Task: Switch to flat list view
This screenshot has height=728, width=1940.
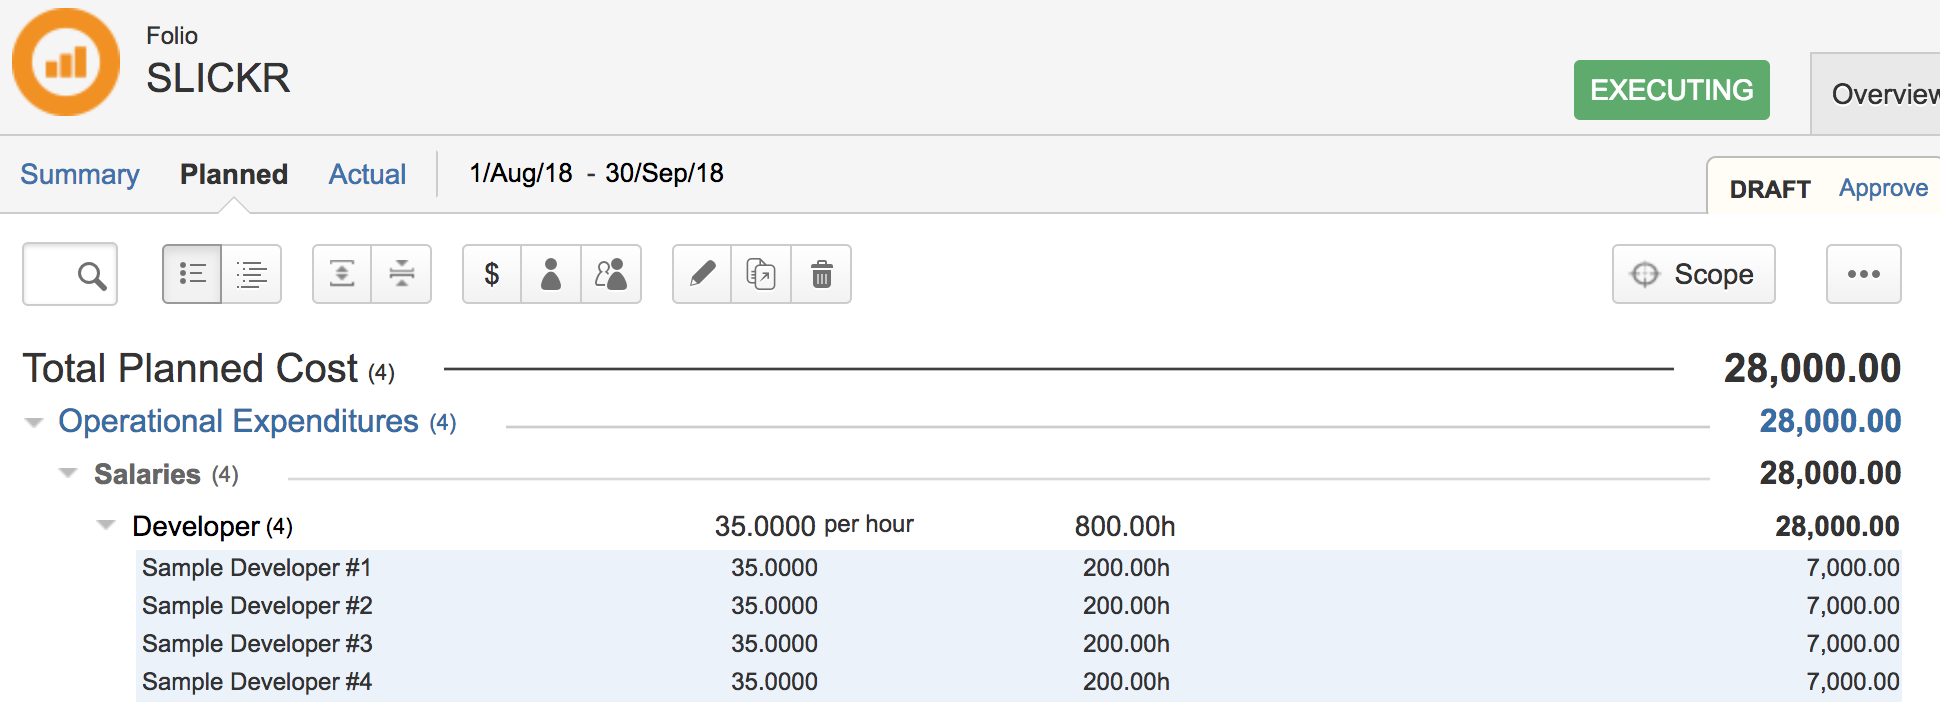Action: 192,274
